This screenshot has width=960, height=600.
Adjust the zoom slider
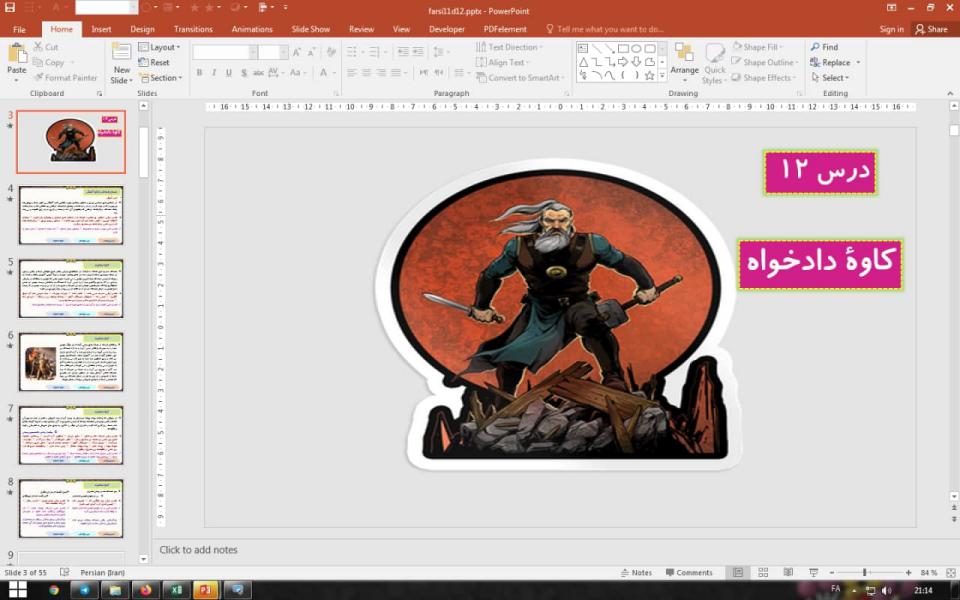[864, 572]
